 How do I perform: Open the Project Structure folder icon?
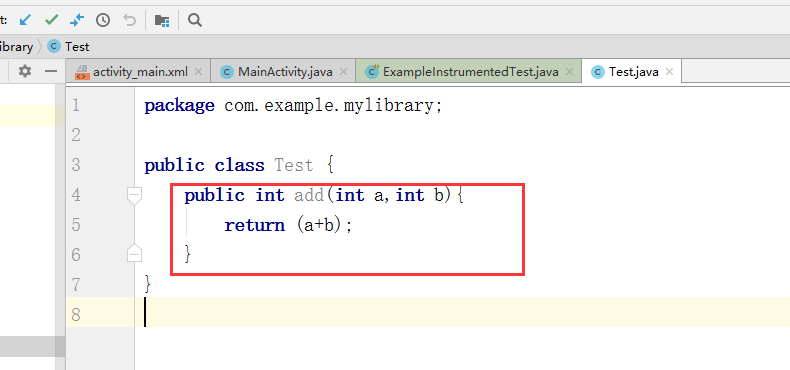[x=162, y=20]
